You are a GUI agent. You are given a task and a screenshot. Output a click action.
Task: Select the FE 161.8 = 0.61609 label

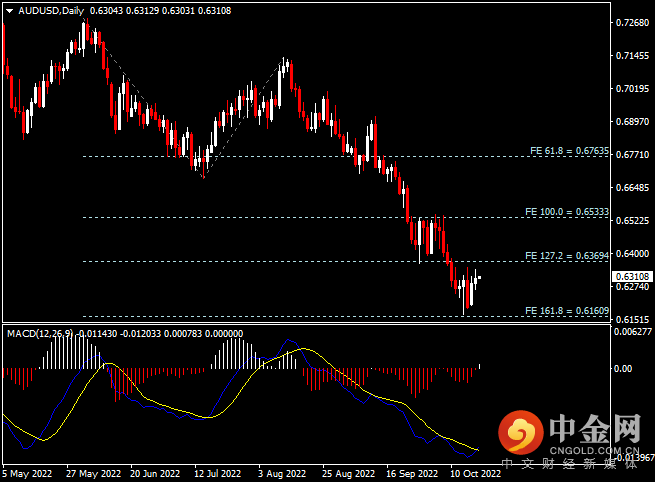tap(567, 311)
